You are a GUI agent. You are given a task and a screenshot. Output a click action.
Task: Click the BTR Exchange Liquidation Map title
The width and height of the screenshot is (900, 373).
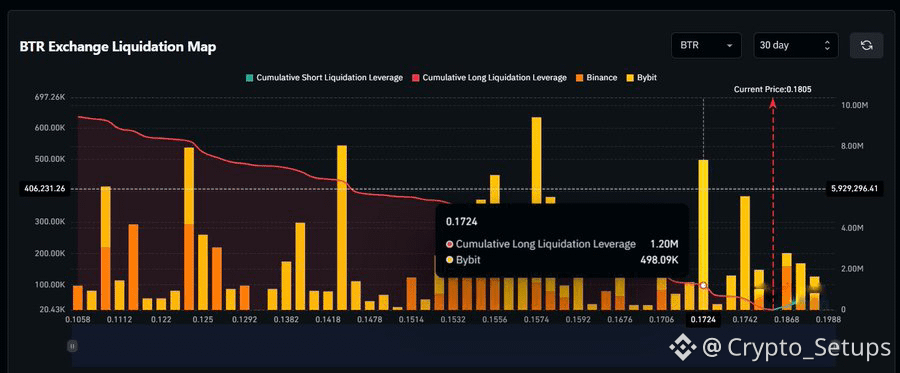[x=118, y=47]
